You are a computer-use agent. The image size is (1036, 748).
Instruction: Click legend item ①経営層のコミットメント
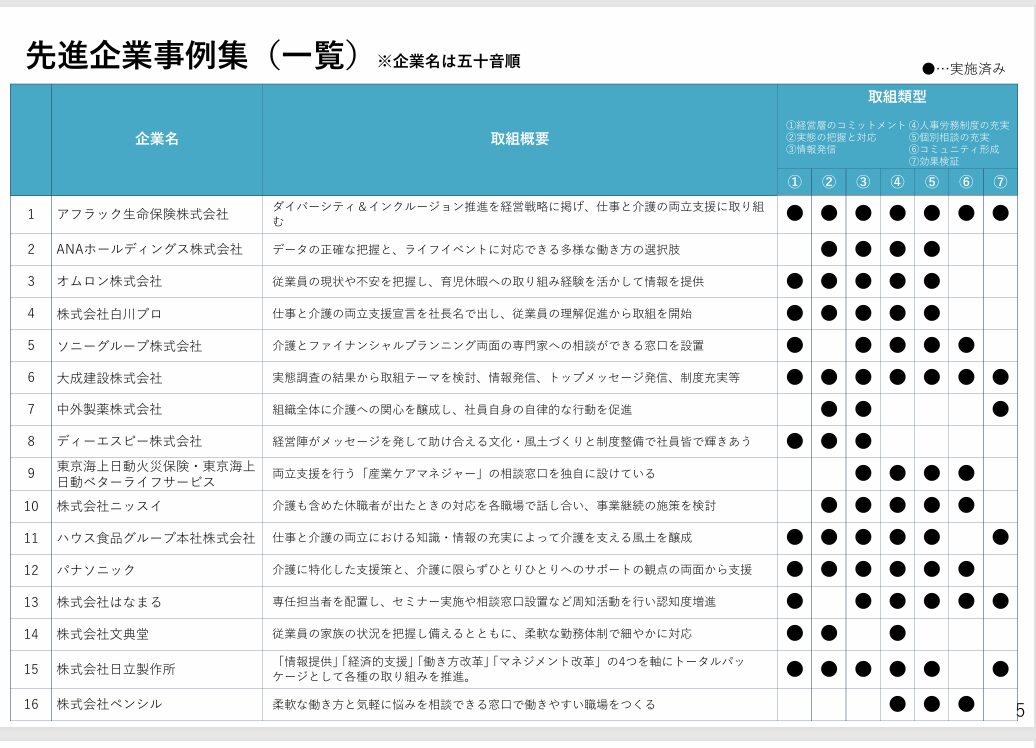click(846, 125)
